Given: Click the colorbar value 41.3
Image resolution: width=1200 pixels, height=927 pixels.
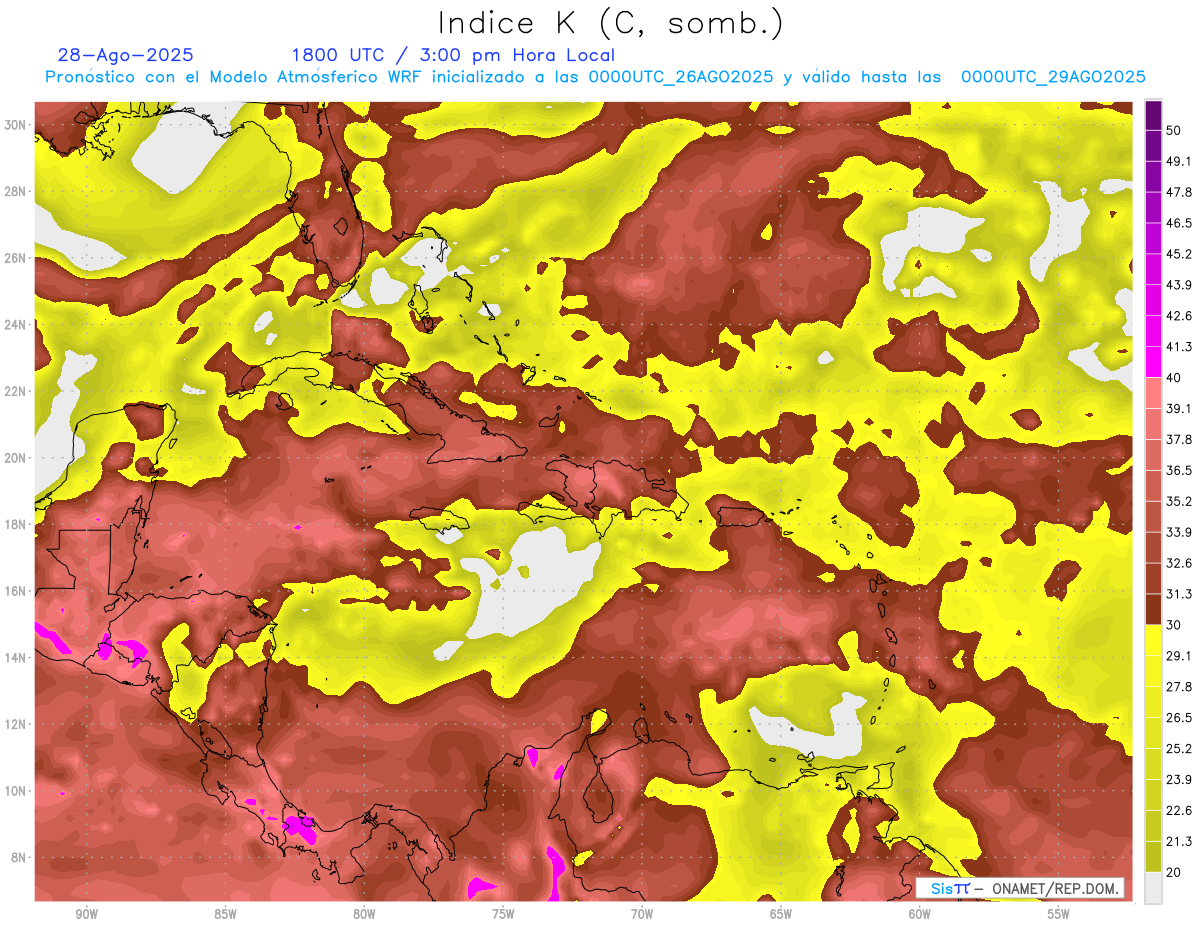Looking at the screenshot, I should pyautogui.click(x=1179, y=347).
